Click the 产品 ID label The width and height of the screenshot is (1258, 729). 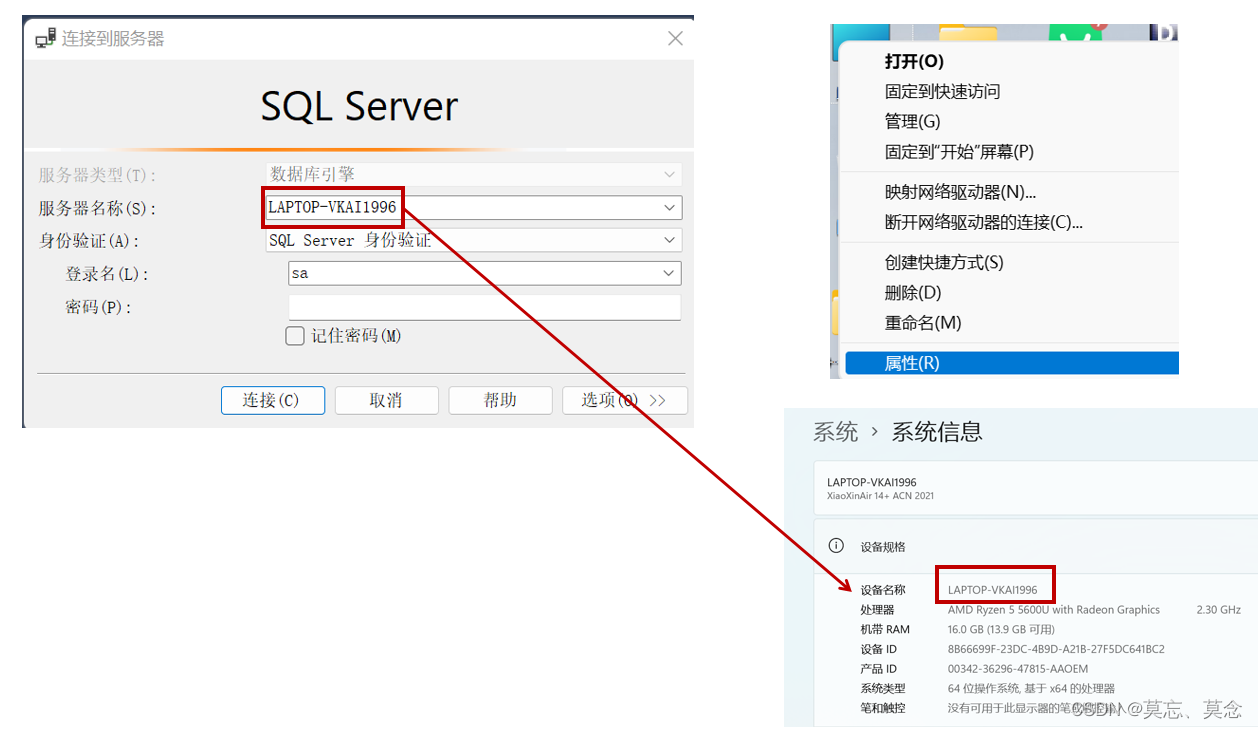879,669
